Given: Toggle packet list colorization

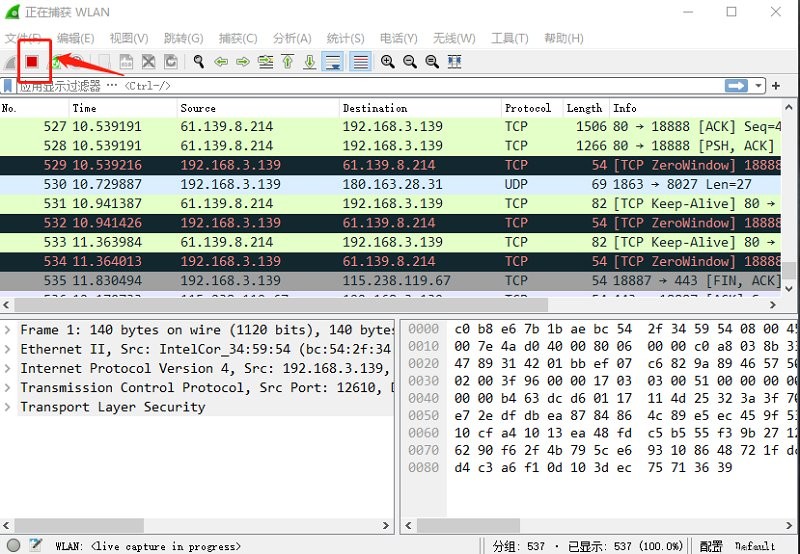Looking at the screenshot, I should coord(360,62).
